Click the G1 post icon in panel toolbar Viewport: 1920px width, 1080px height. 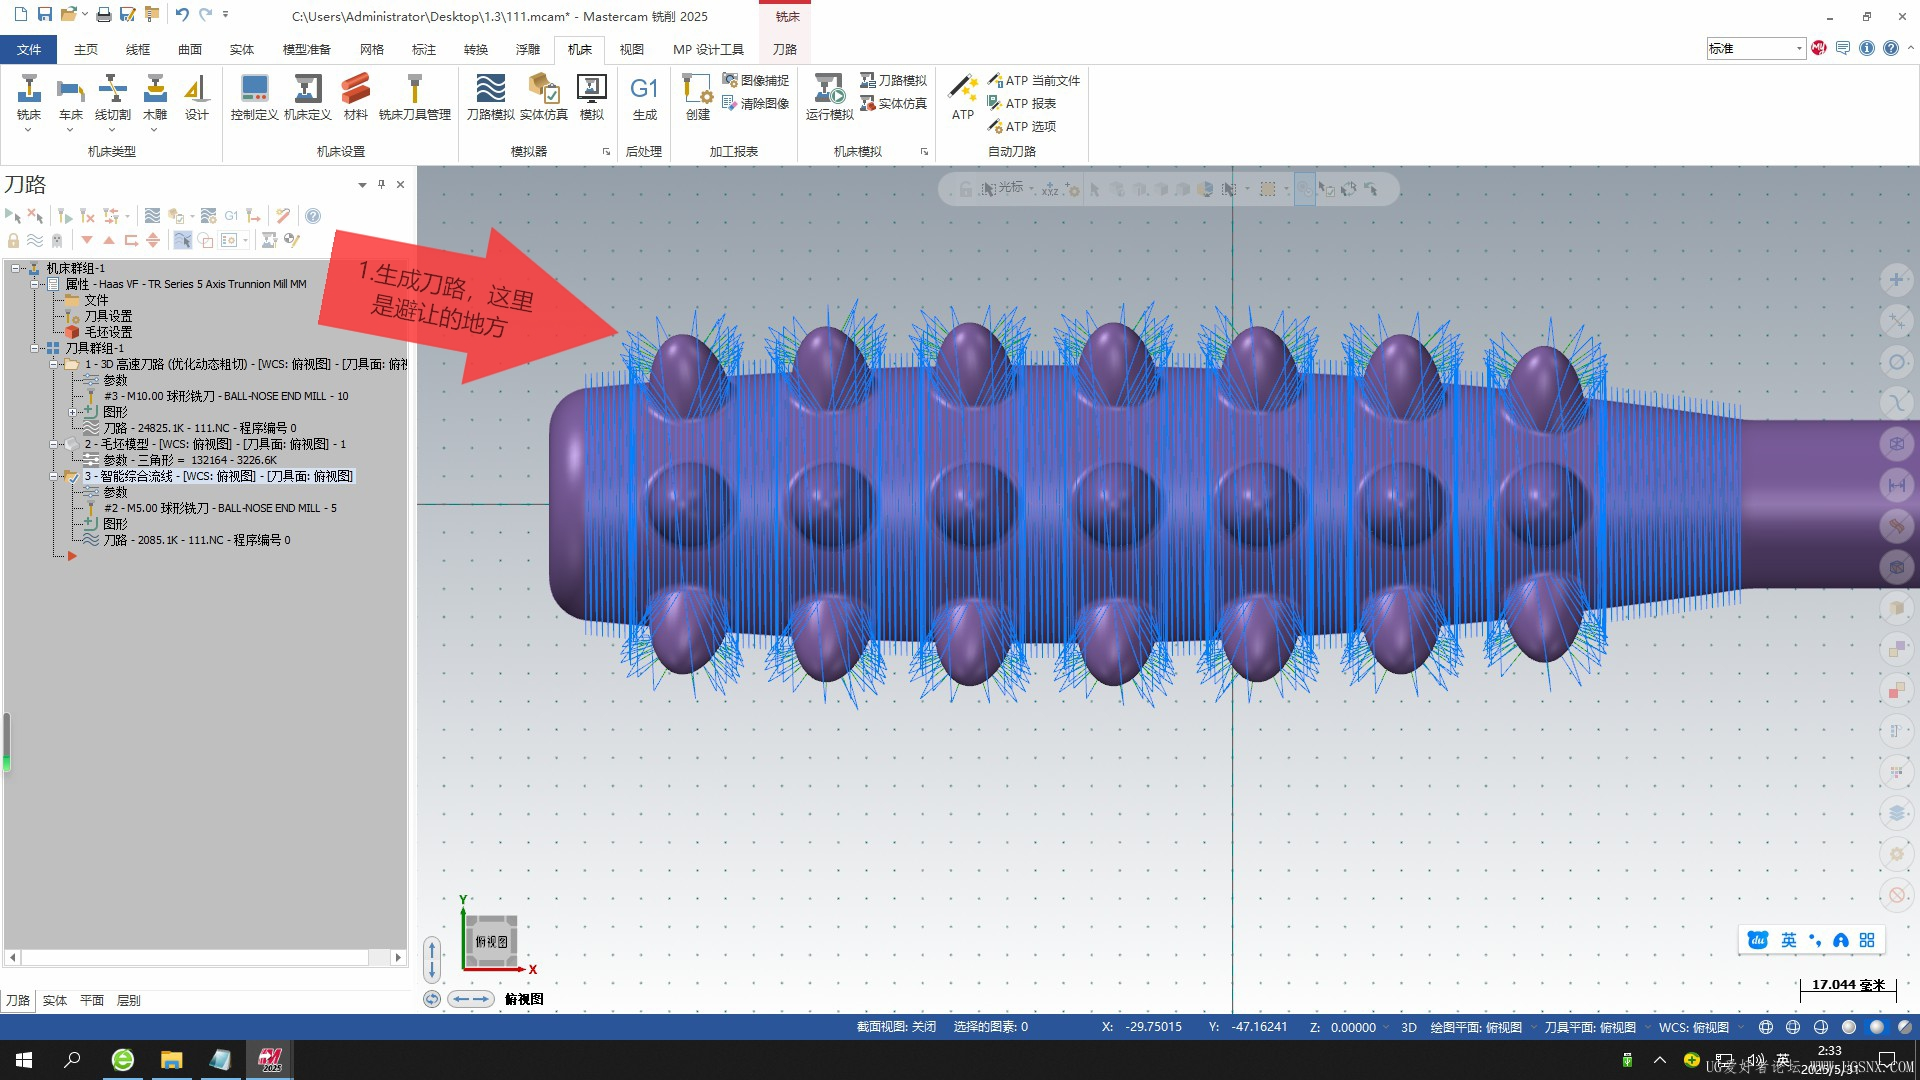[x=231, y=216]
